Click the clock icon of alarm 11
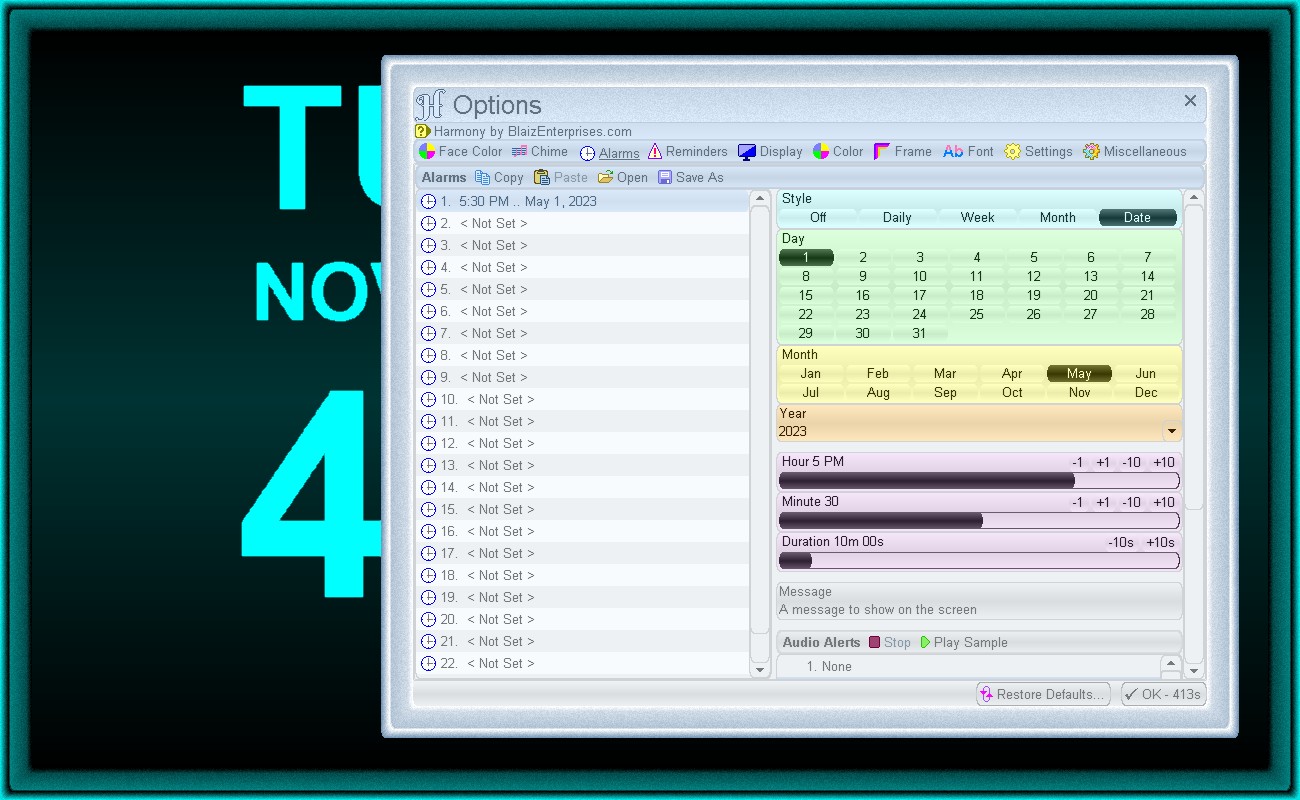The image size is (1300, 800). tap(428, 421)
